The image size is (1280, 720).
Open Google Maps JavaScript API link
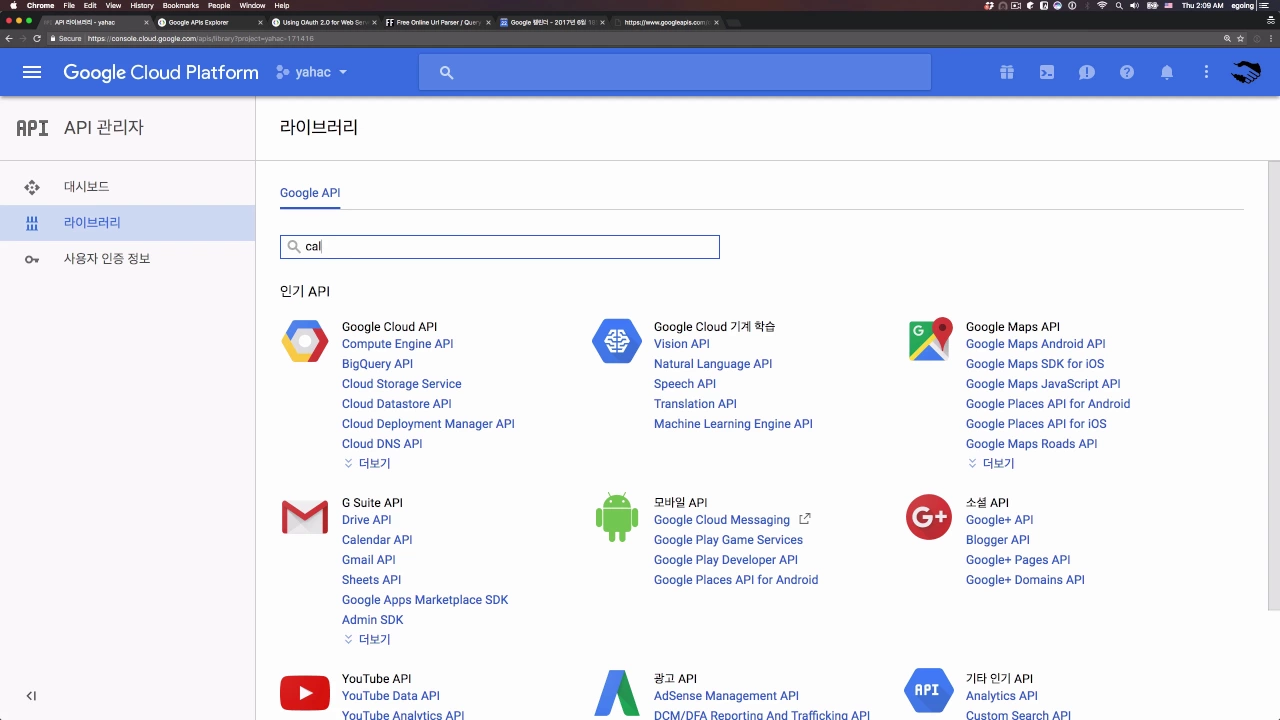click(x=1043, y=384)
